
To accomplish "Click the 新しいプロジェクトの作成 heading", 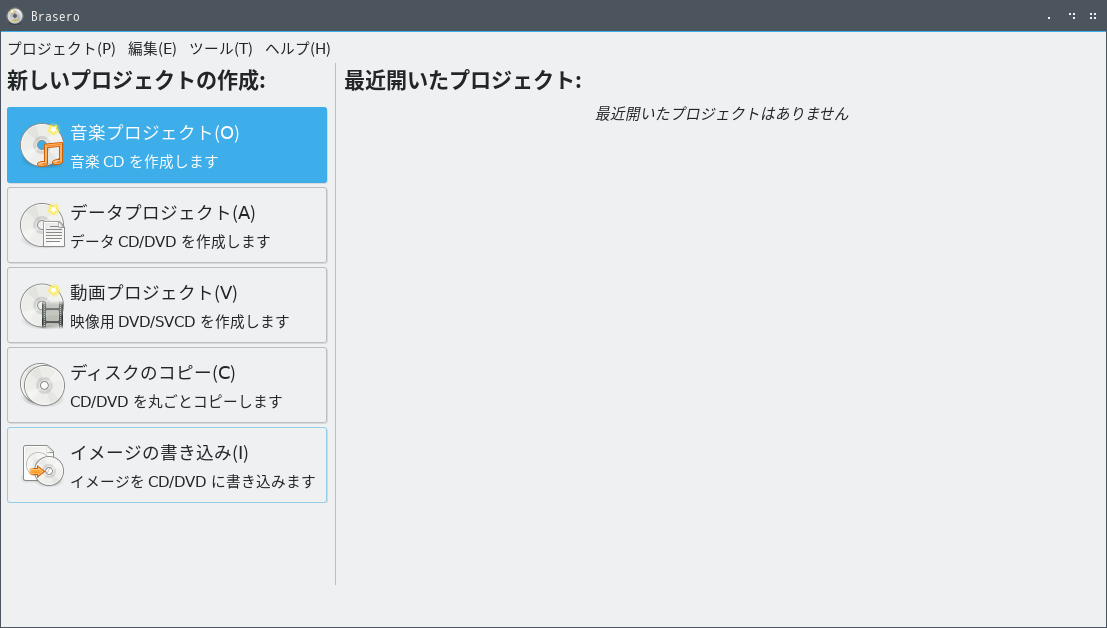I will 136,80.
